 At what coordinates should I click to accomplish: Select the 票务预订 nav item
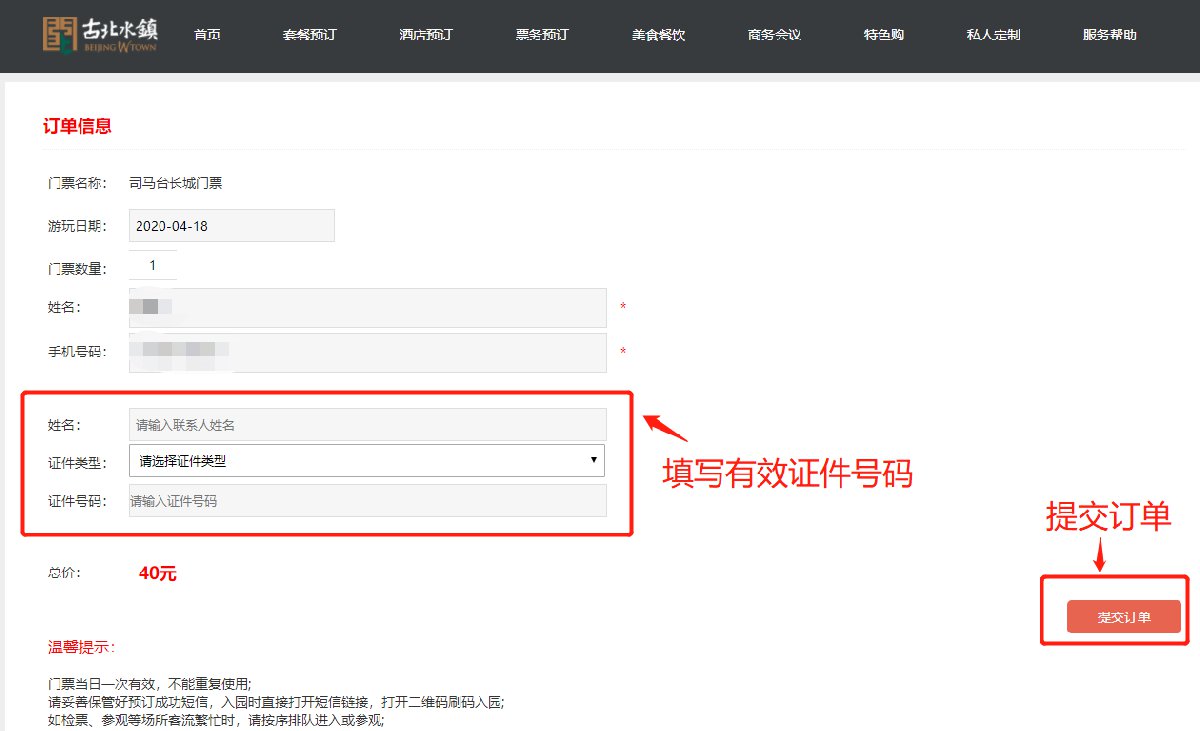(542, 34)
